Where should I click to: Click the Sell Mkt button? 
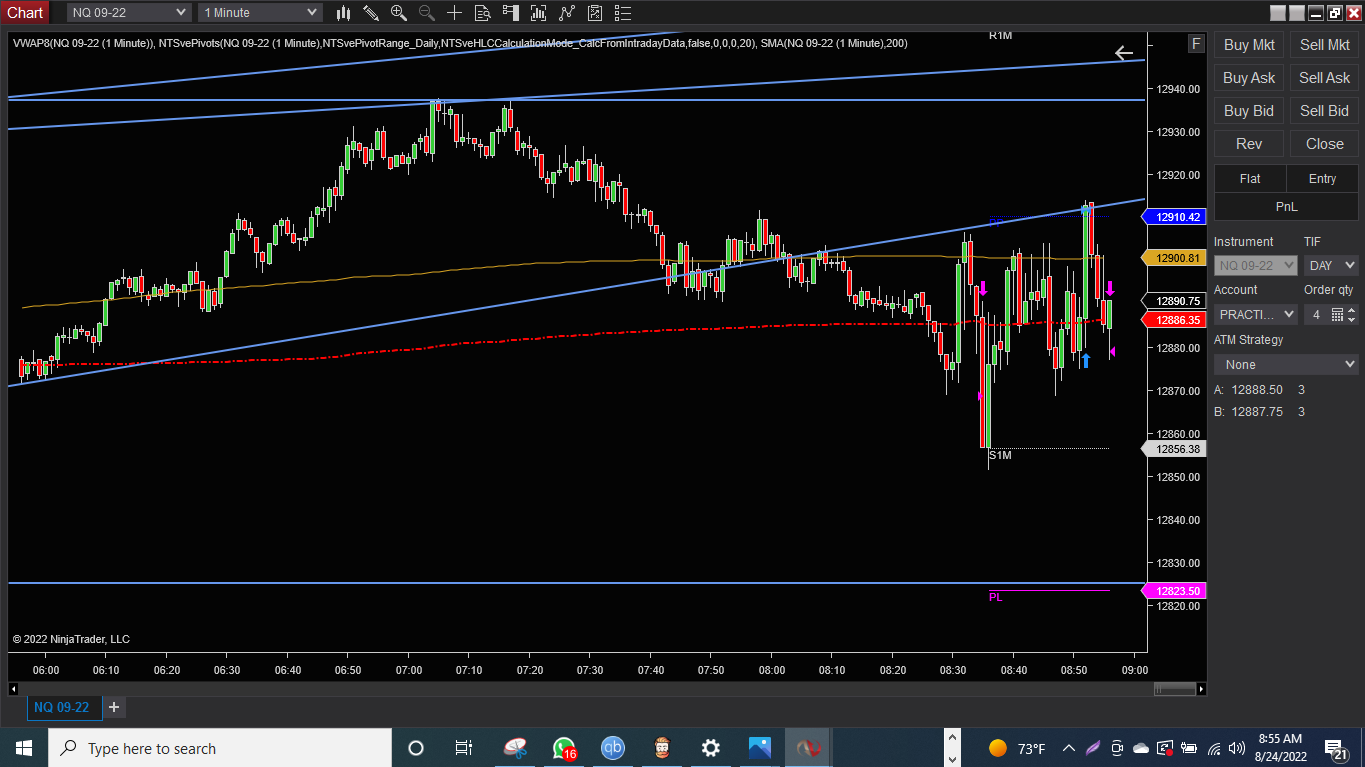click(x=1324, y=45)
